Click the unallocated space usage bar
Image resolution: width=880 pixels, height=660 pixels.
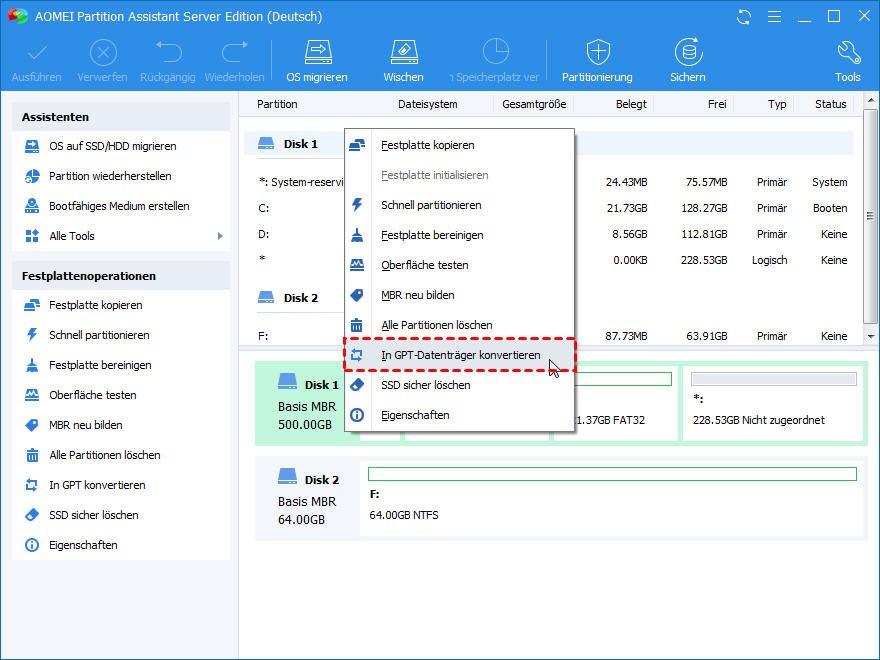coord(774,379)
